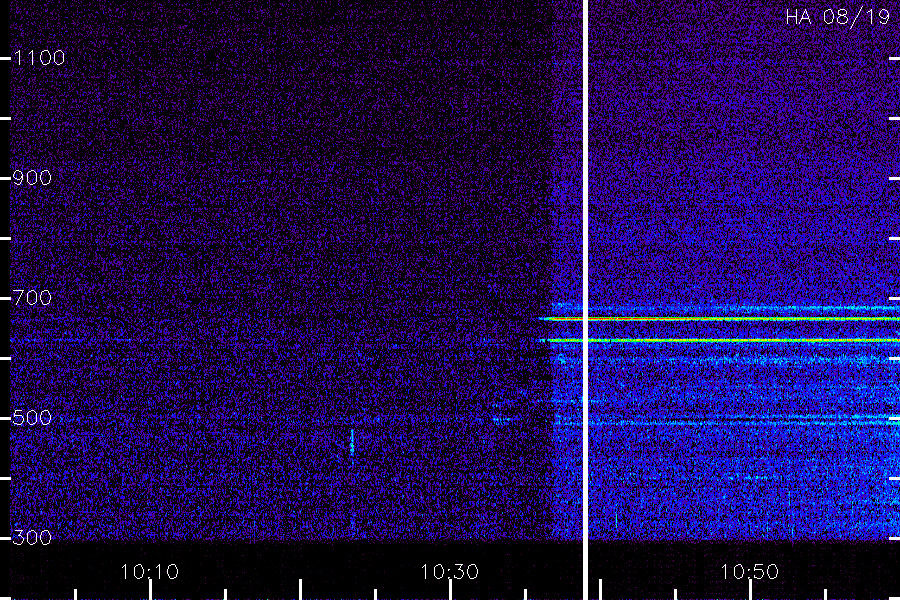The image size is (900, 600).
Task: Click the HA 08/19 date label
Action: [837, 17]
